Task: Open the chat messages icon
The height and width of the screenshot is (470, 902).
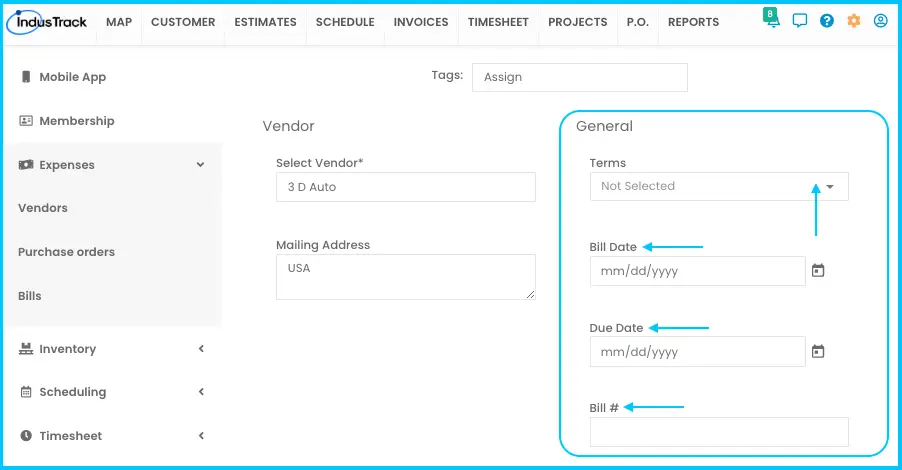Action: pyautogui.click(x=800, y=21)
